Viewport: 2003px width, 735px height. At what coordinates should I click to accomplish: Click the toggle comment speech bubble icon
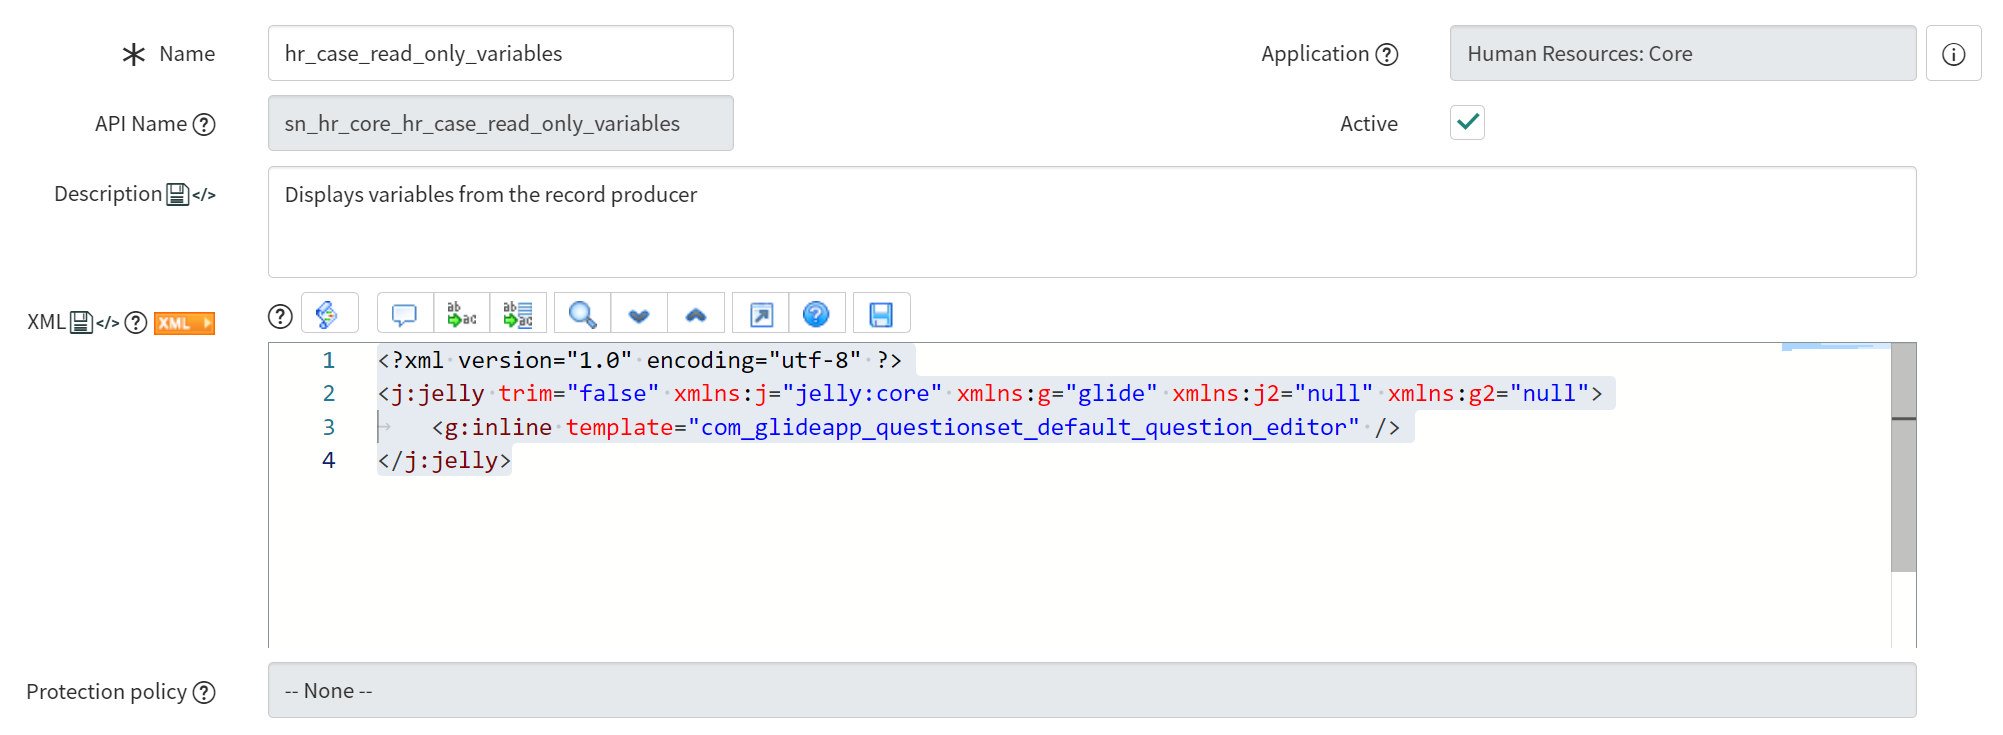pyautogui.click(x=404, y=315)
